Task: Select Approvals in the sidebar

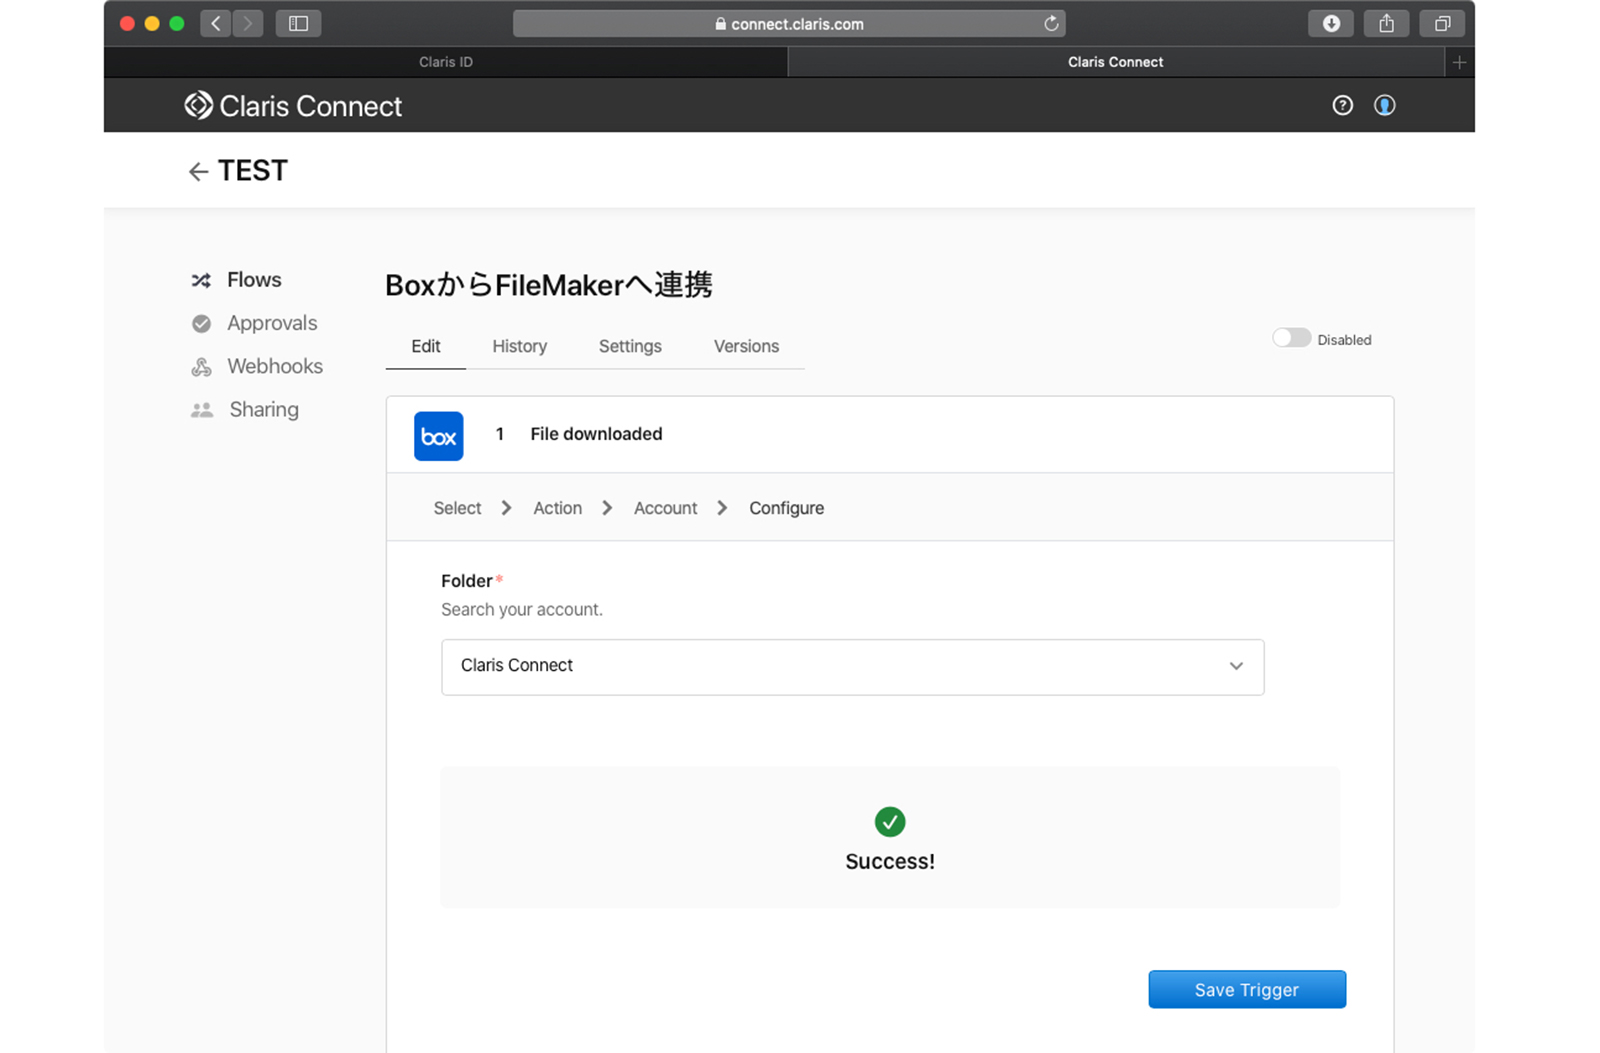Action: [x=271, y=323]
